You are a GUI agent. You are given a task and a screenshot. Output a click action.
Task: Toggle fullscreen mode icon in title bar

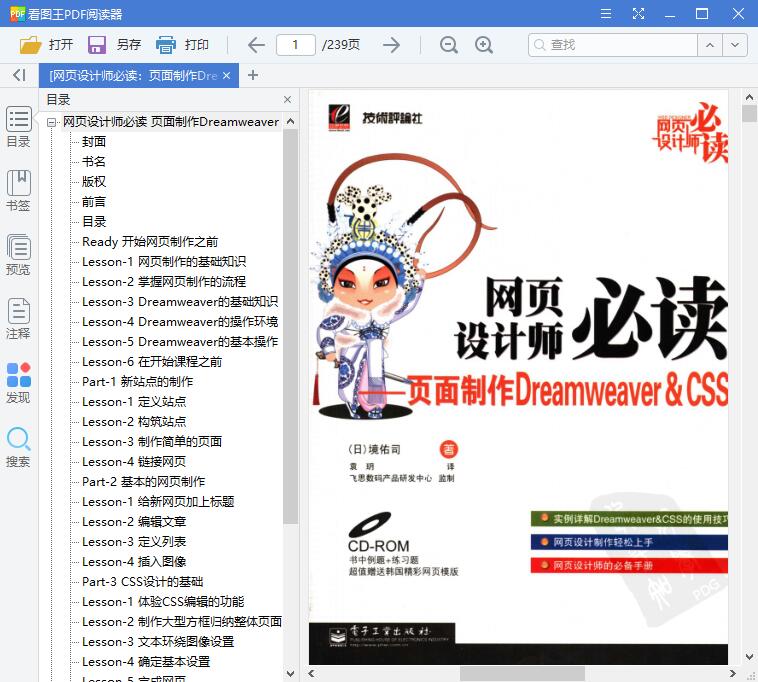tap(639, 14)
